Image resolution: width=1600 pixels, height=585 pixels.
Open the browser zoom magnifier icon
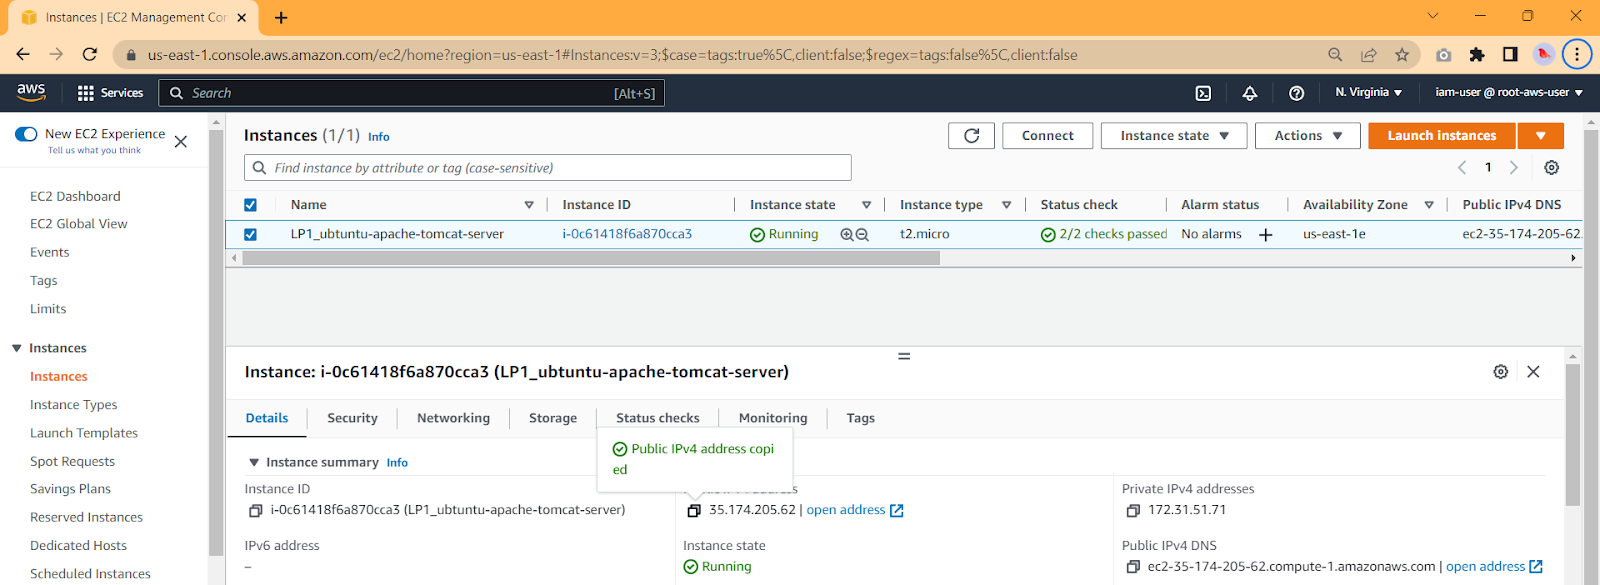coord(1335,55)
